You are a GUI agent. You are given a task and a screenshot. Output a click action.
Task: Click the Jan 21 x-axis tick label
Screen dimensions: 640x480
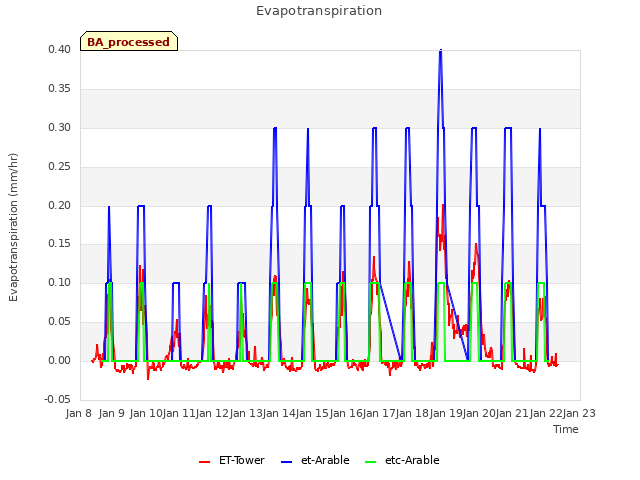pos(511,413)
